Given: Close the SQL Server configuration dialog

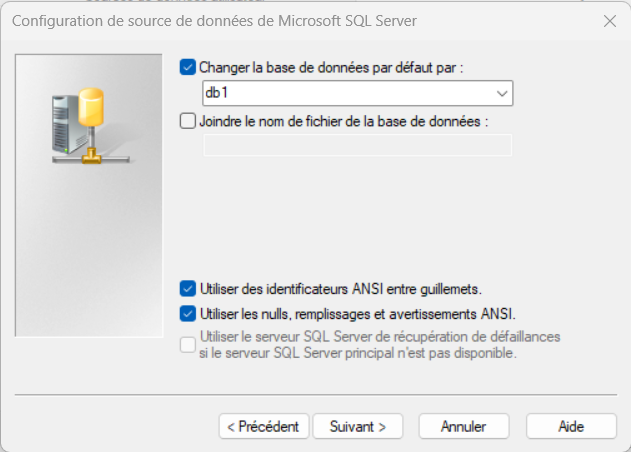Looking at the screenshot, I should (x=609, y=20).
